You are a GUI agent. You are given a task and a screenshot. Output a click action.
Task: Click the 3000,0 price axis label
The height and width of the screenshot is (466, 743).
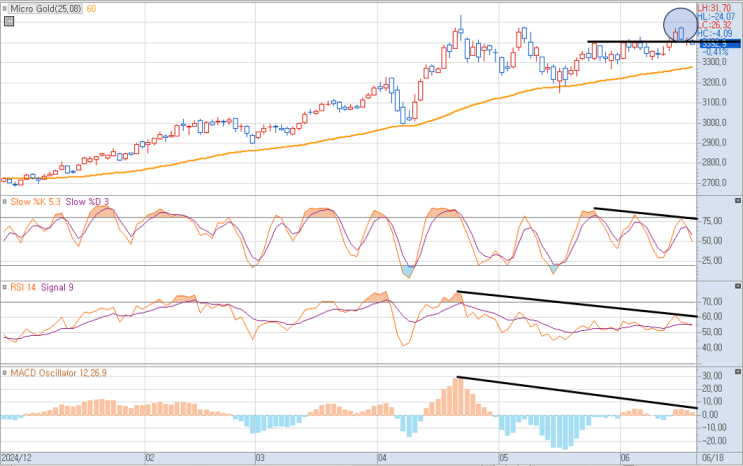[714, 122]
